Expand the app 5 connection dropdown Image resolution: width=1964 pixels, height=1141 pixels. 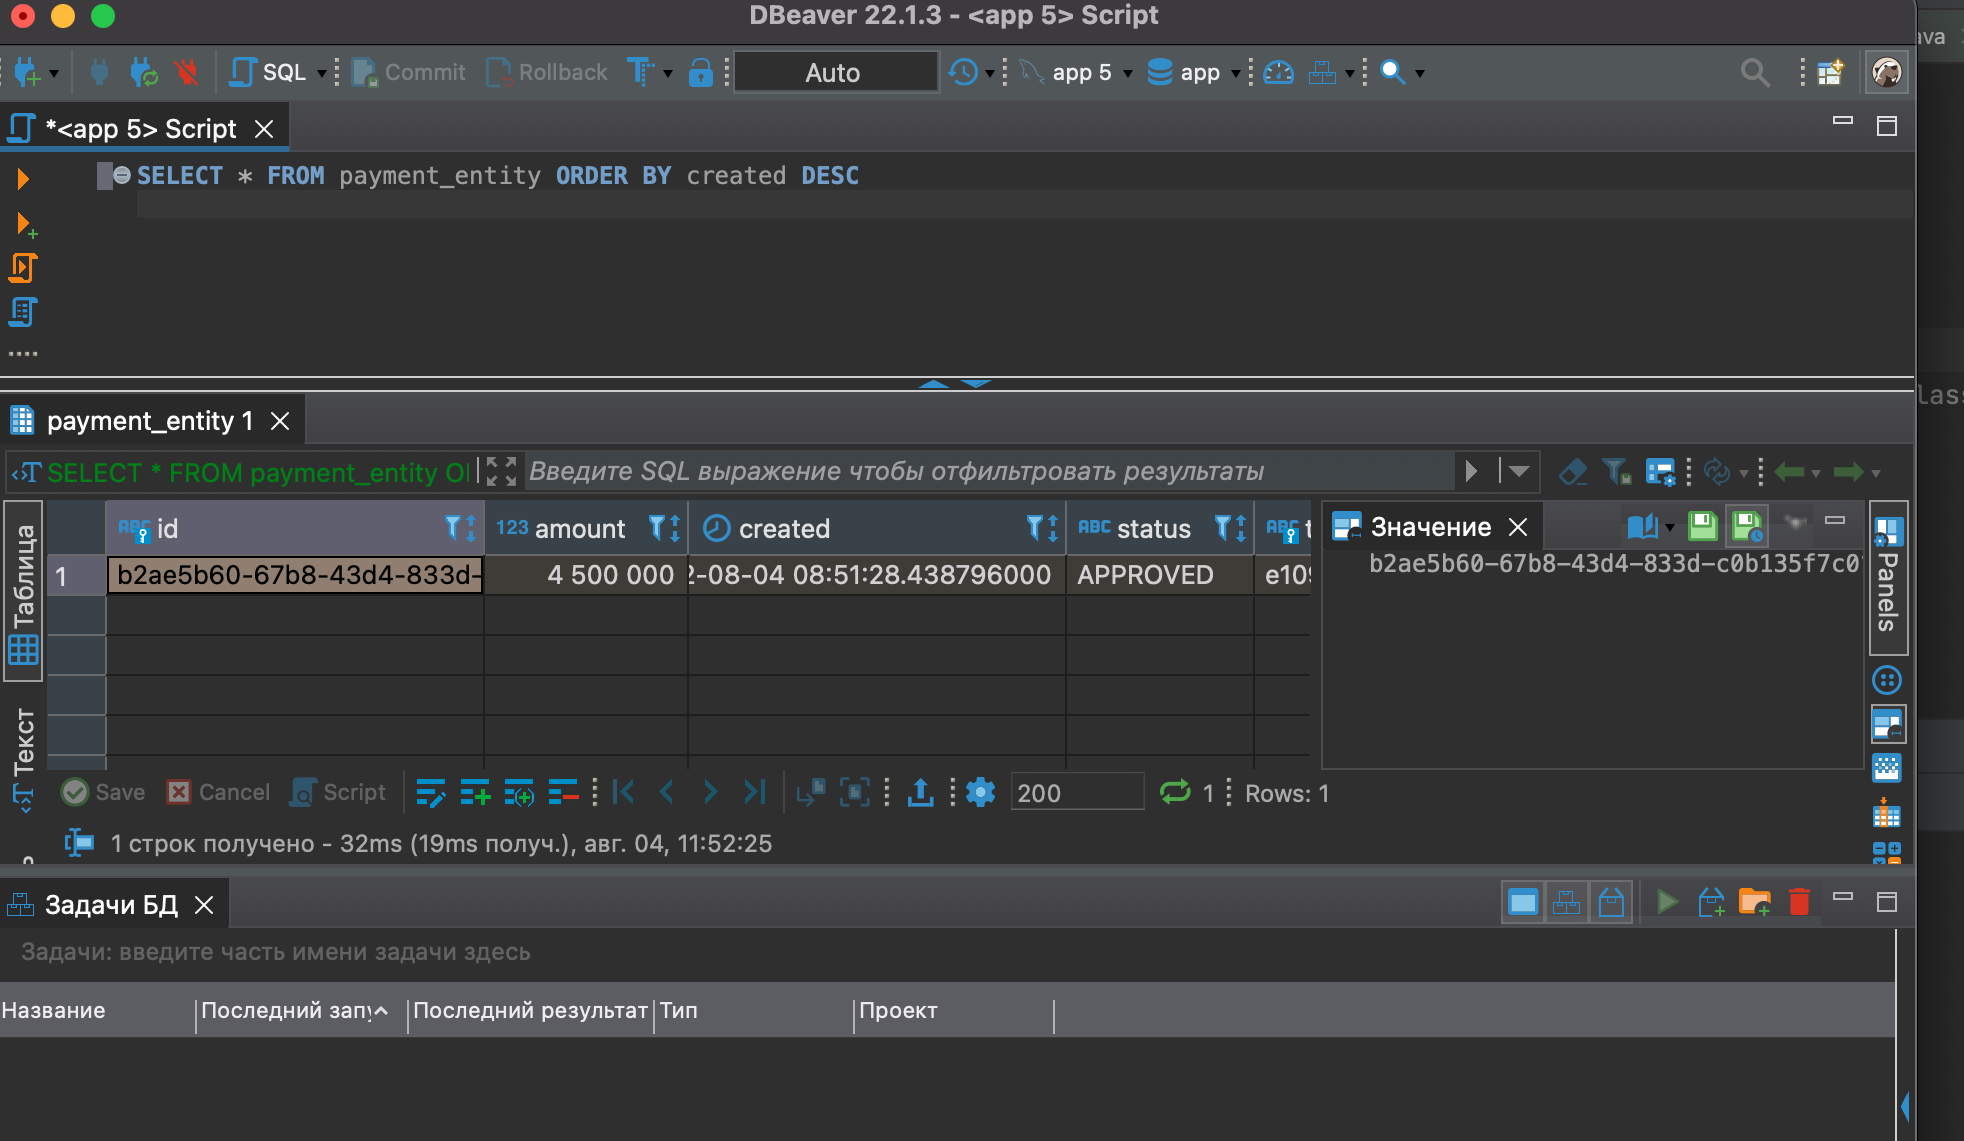(x=1128, y=73)
